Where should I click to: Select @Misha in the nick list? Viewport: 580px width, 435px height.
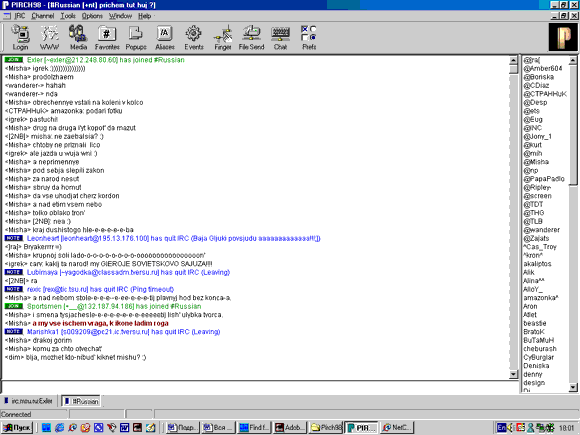(536, 162)
